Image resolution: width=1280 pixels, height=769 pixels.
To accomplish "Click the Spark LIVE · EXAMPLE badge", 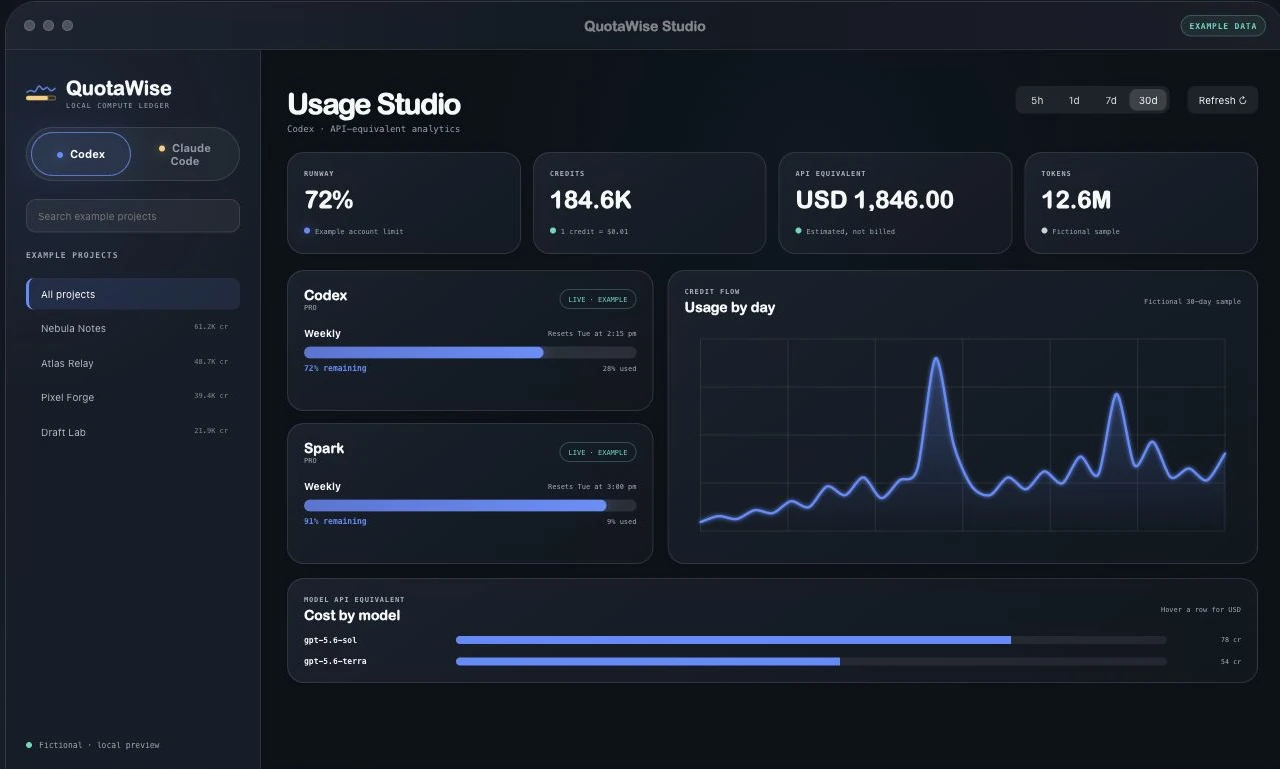I will pyautogui.click(x=598, y=452).
